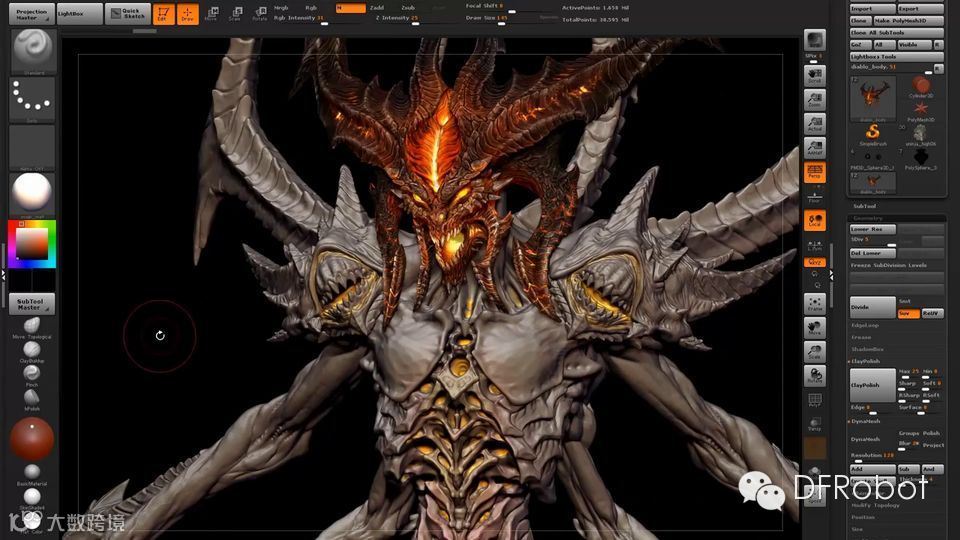The width and height of the screenshot is (960, 540).
Task: Select the Move Topological brush
Action: point(32,328)
